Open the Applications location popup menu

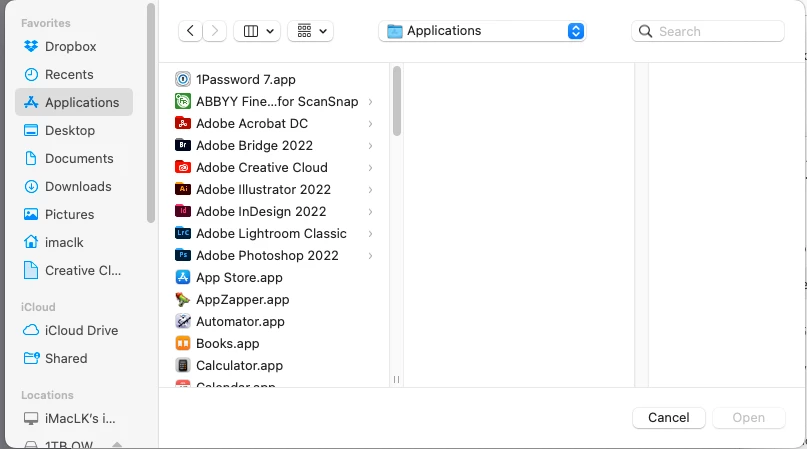tap(482, 31)
